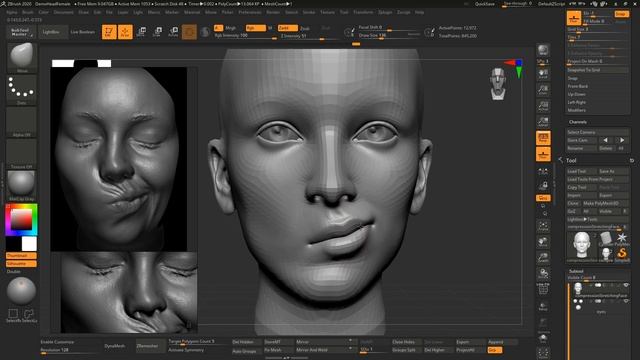This screenshot has height=360, width=640.
Task: Click the Transp transparency icon
Action: 543,306
